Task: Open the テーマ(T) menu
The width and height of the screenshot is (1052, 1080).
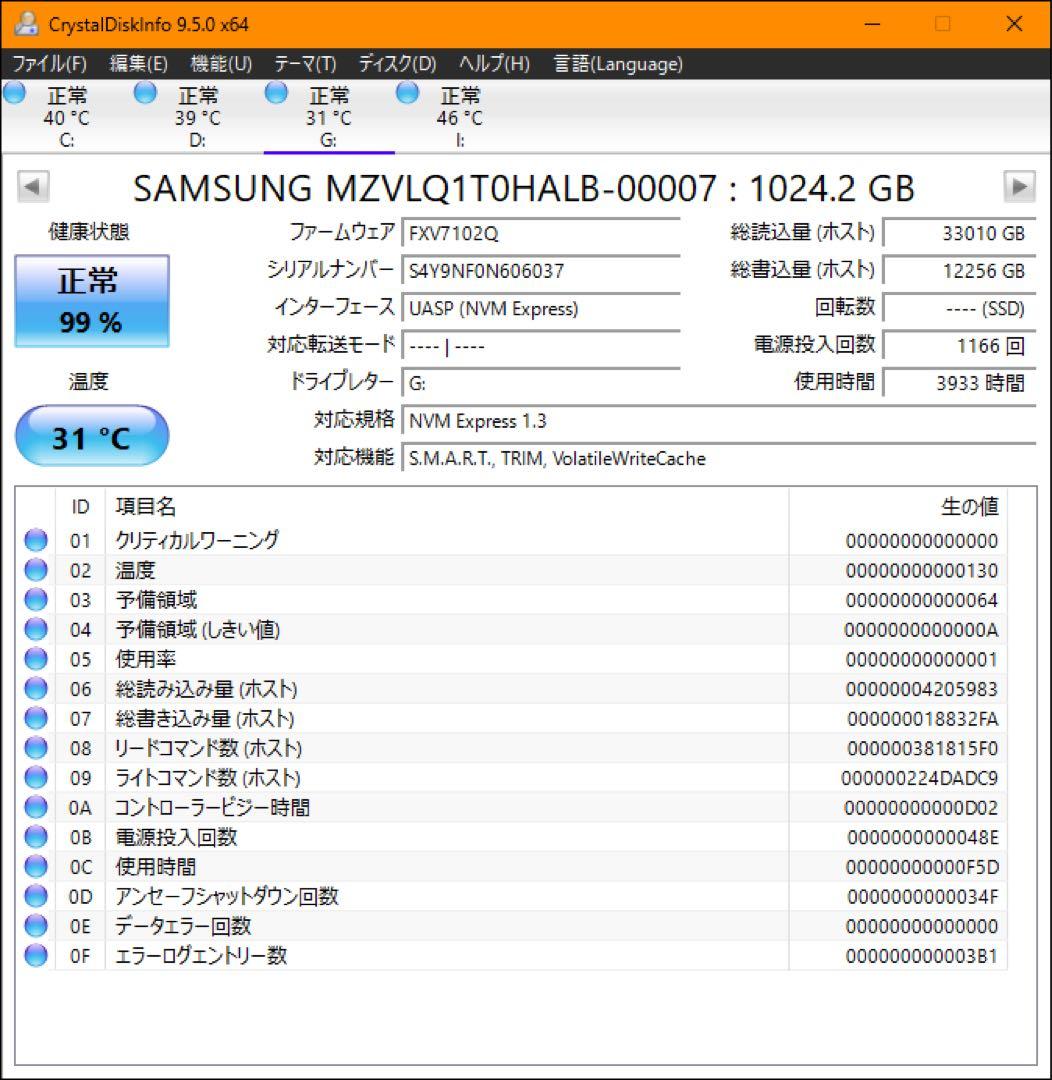Action: click(x=305, y=64)
